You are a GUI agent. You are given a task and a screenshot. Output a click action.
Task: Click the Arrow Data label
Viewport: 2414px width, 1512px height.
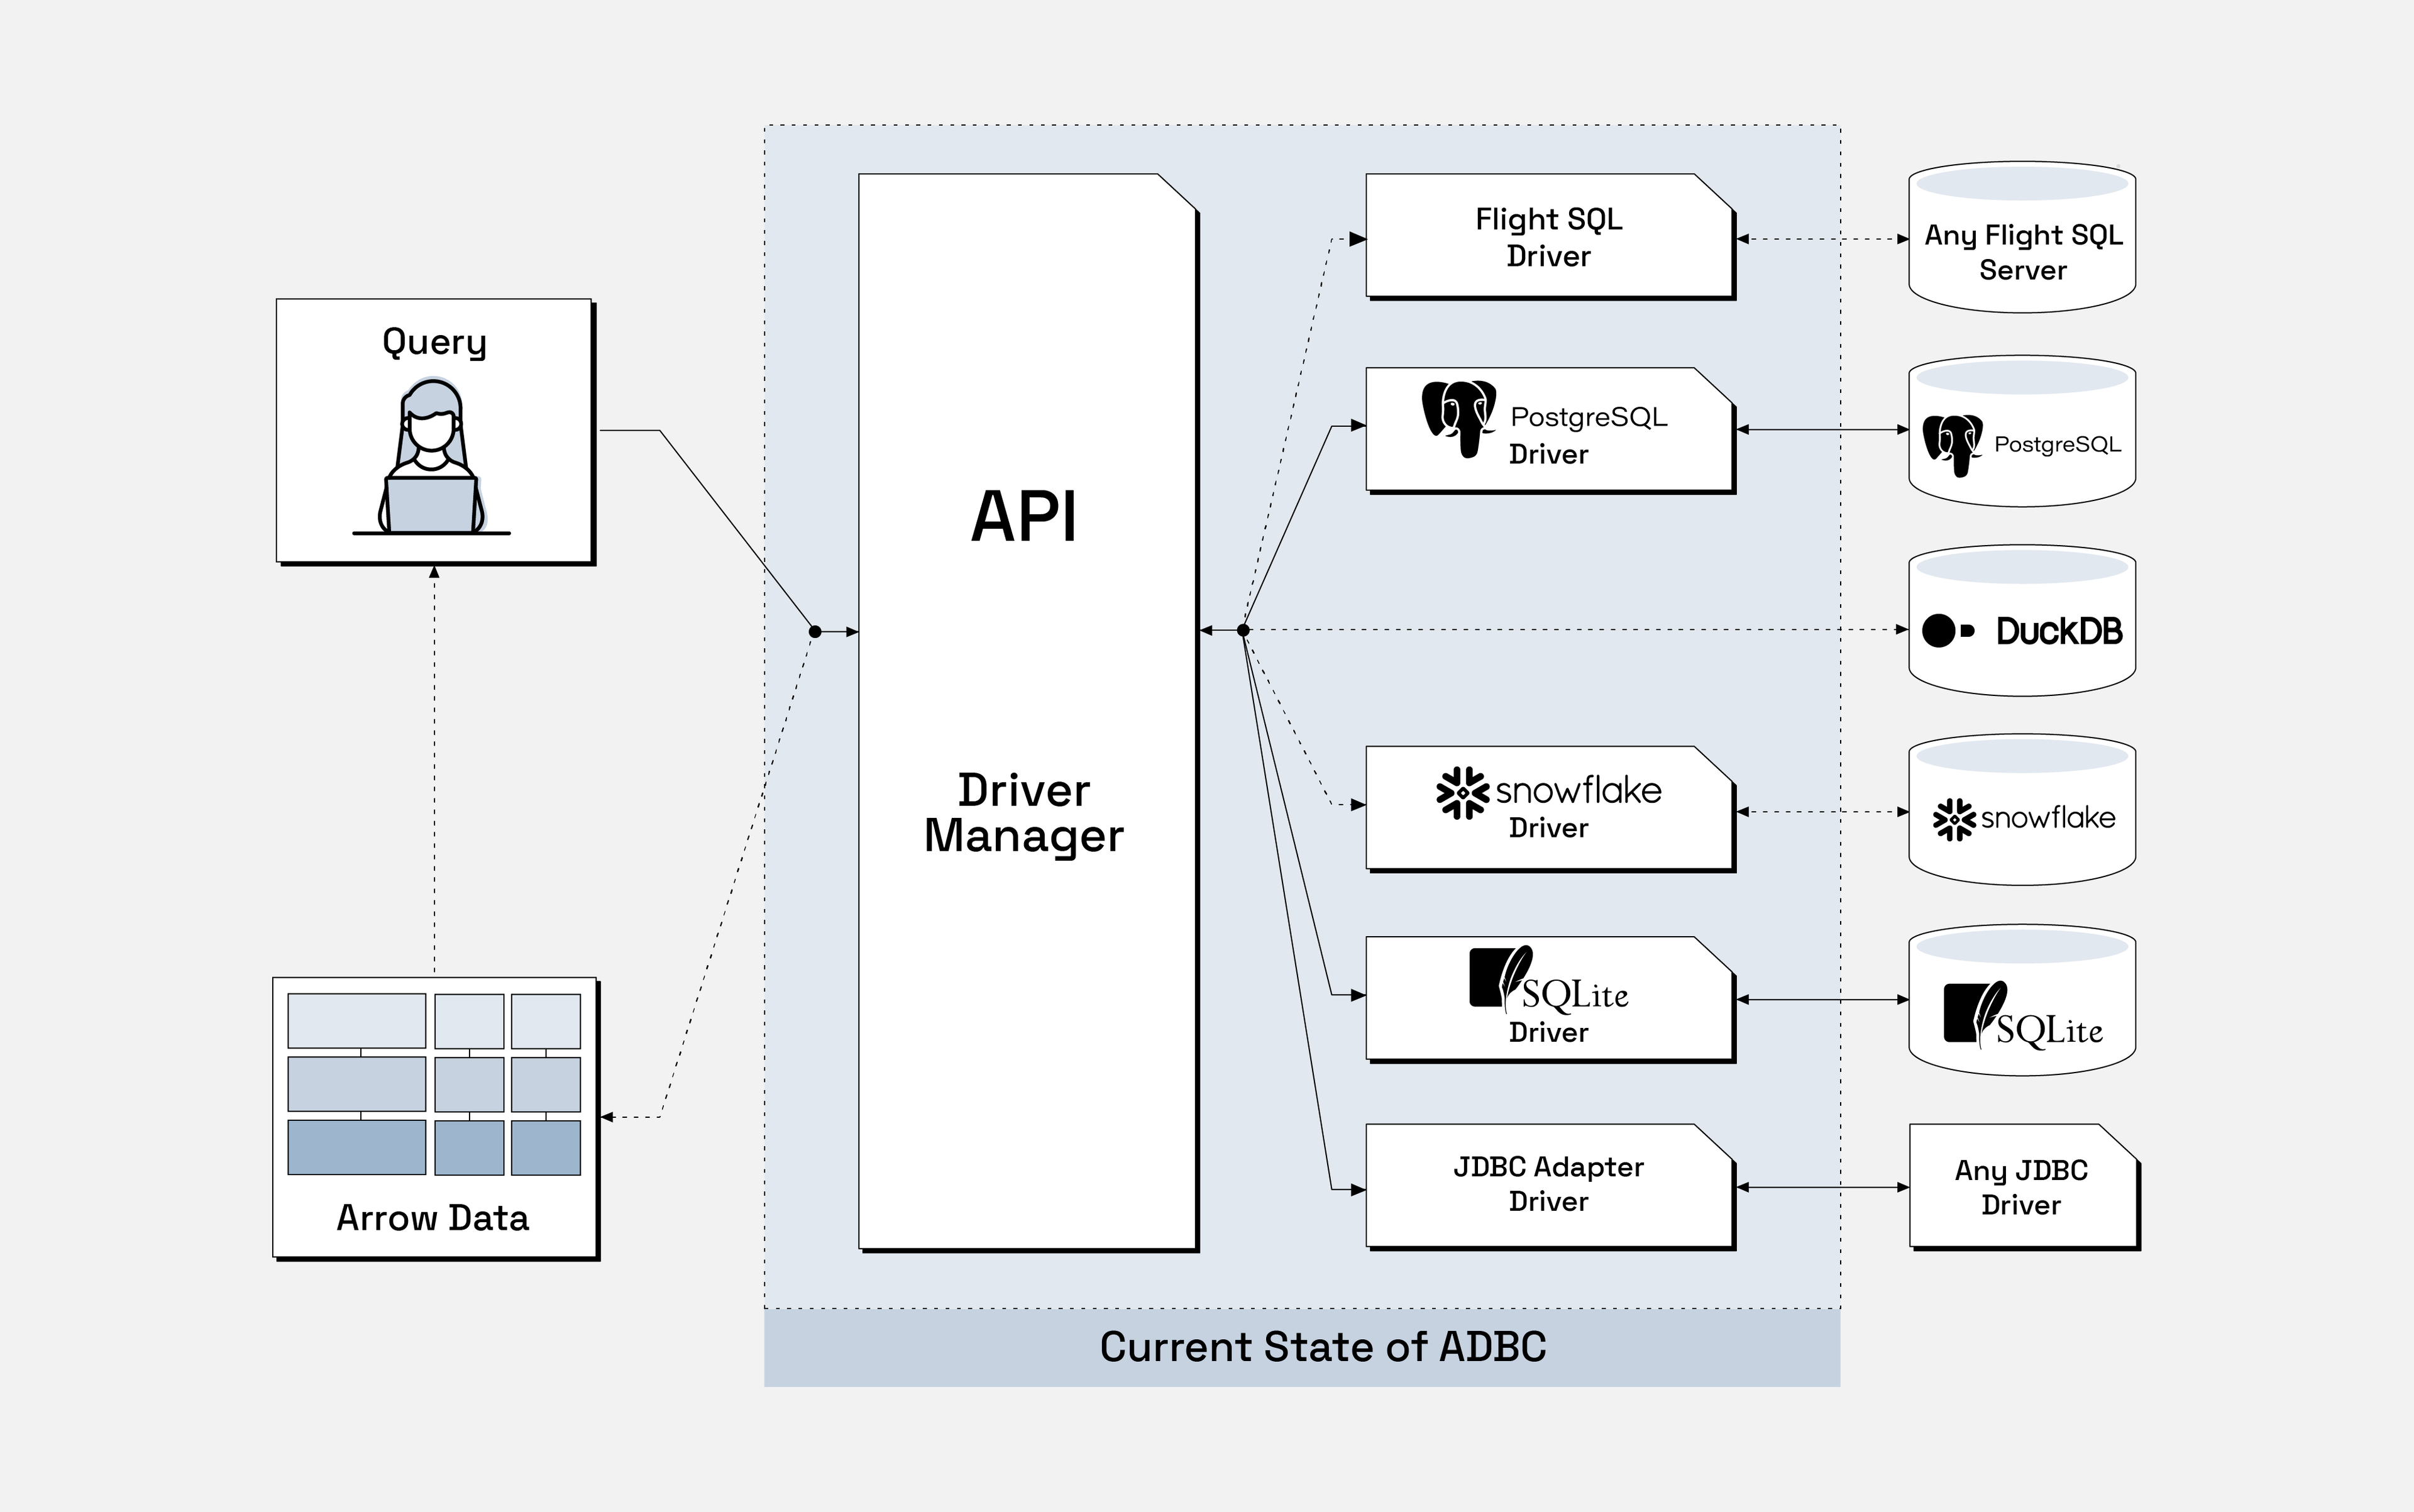point(432,1218)
